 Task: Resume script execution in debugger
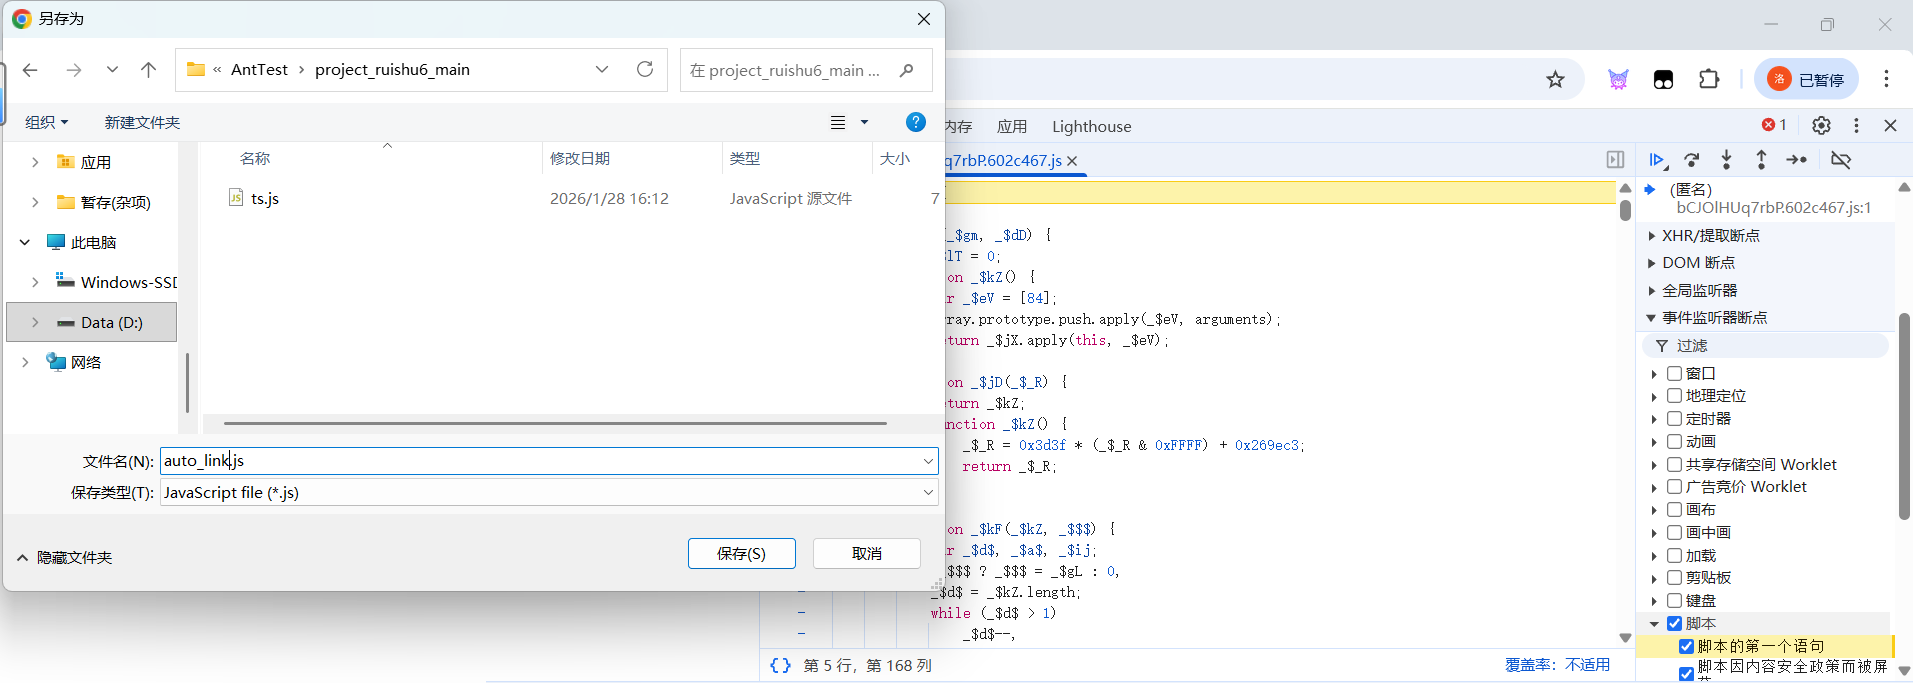1656,160
